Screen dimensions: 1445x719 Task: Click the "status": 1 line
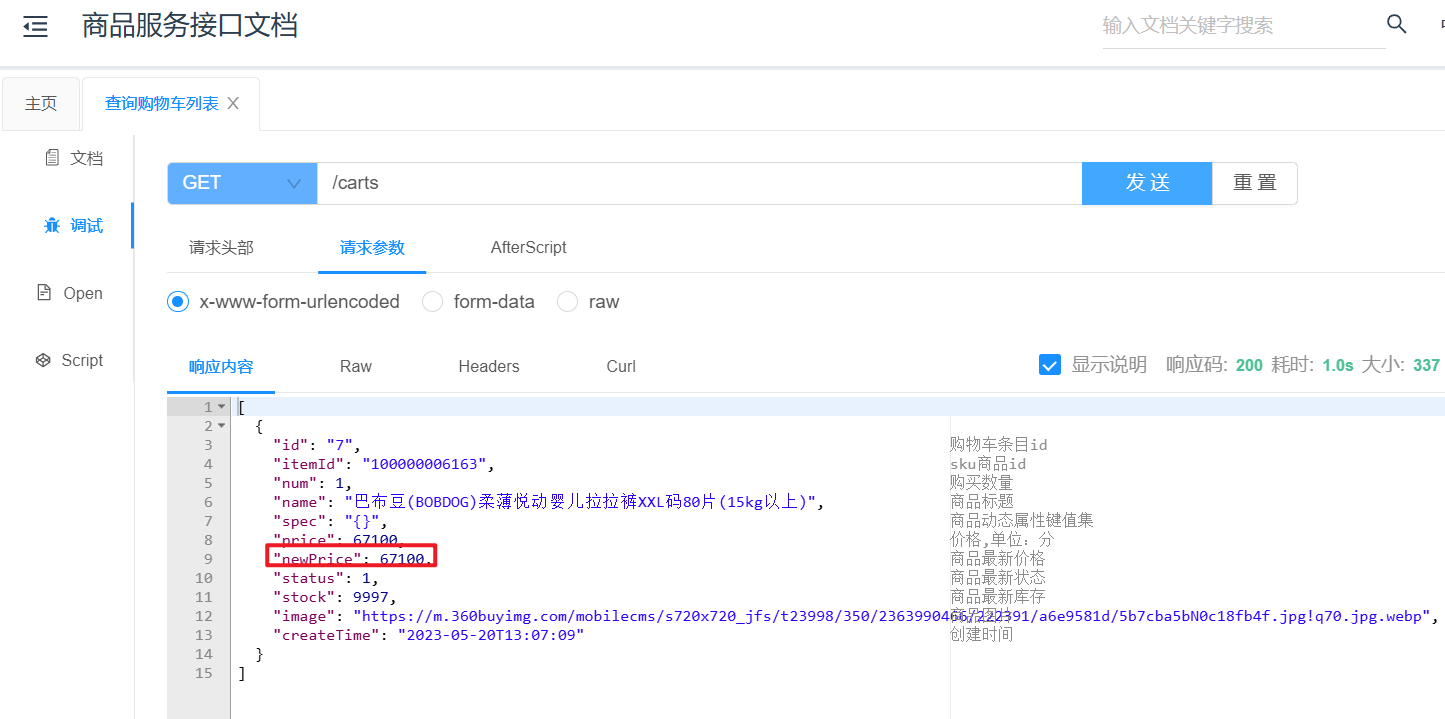[x=326, y=578]
